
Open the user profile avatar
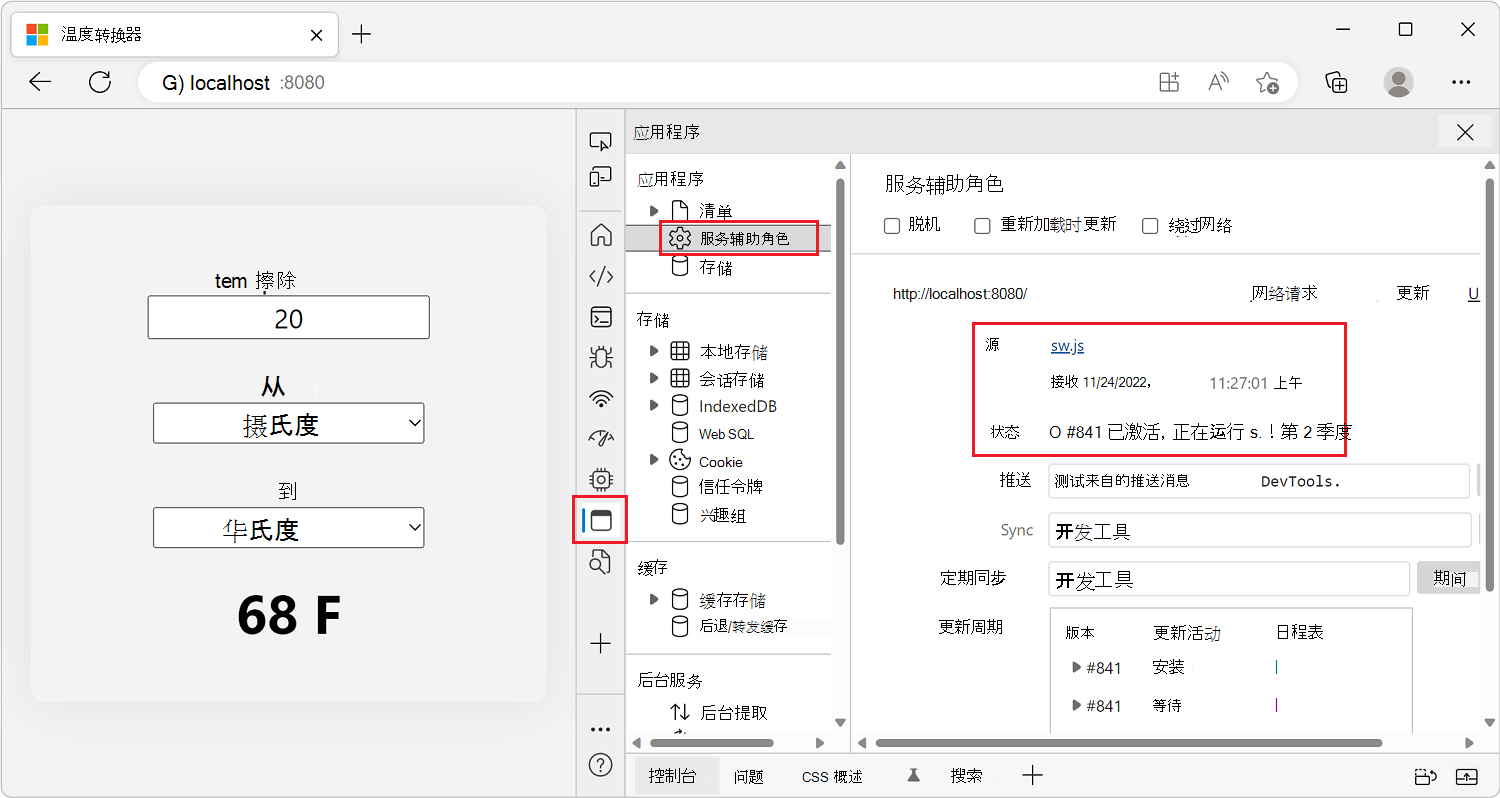click(1399, 82)
